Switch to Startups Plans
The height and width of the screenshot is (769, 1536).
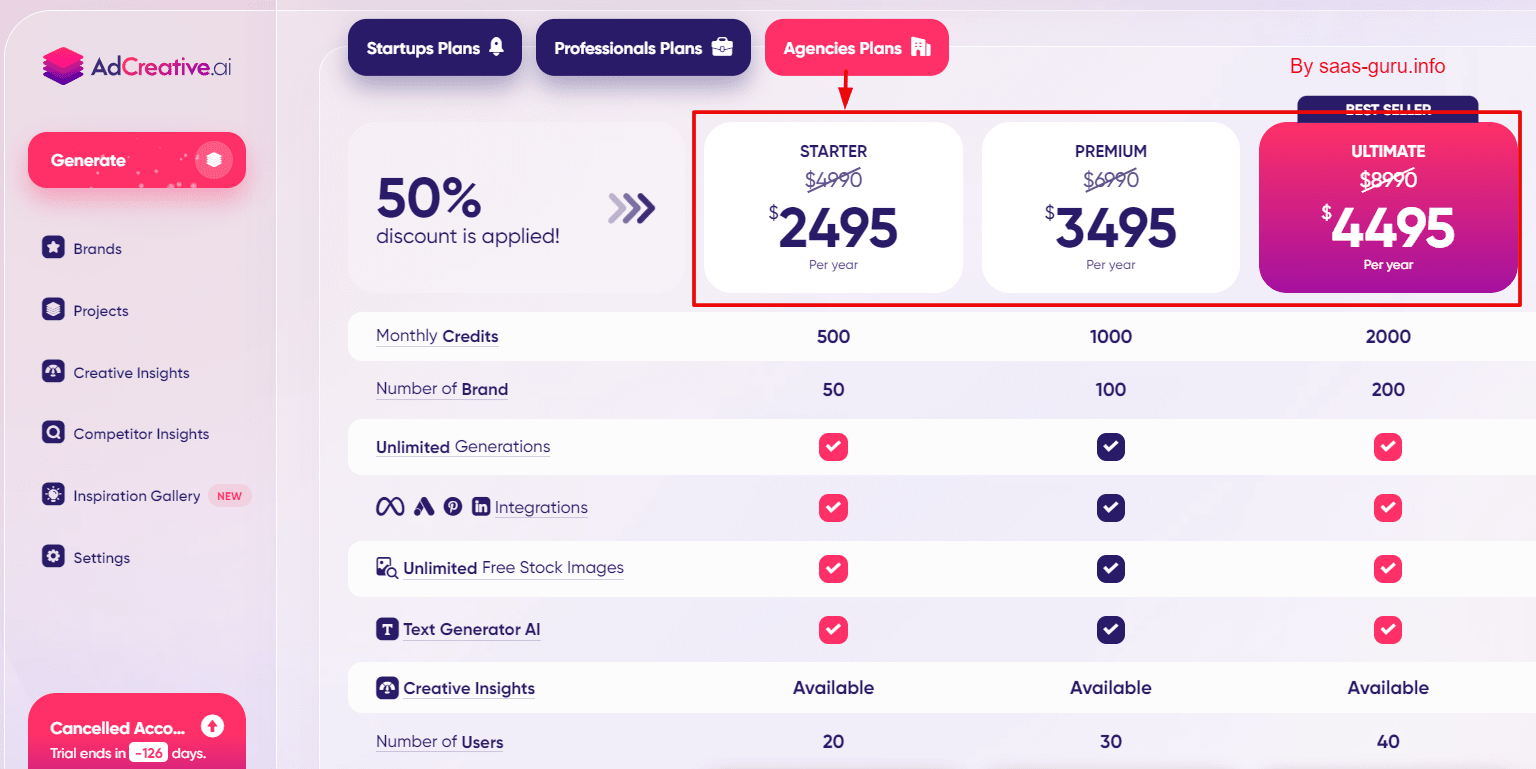434,46
